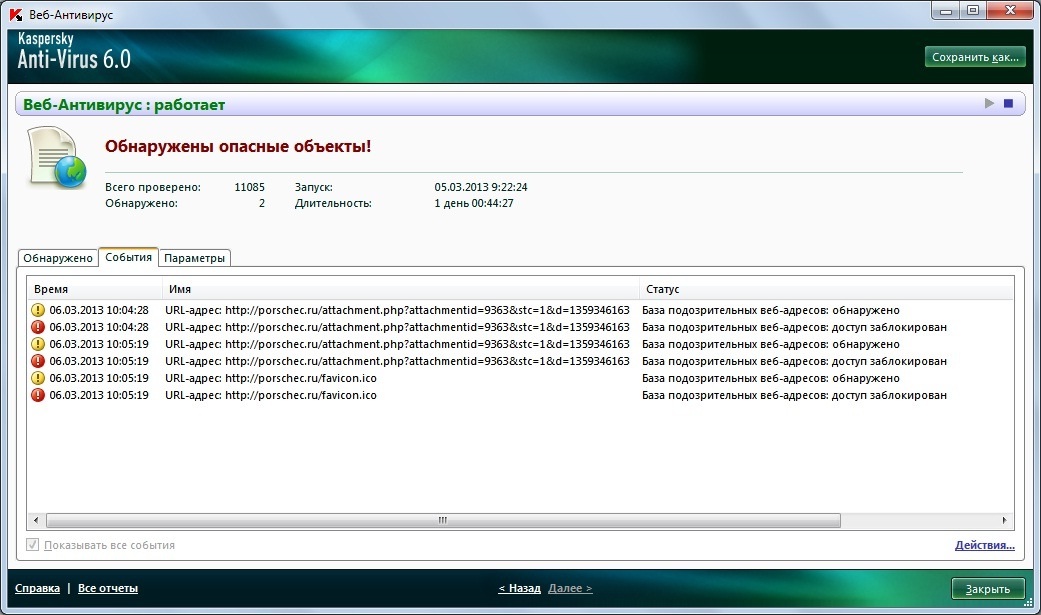The height and width of the screenshot is (615, 1041).
Task: Click the right arrow of the horizontal scrollbar
Action: (x=1004, y=520)
